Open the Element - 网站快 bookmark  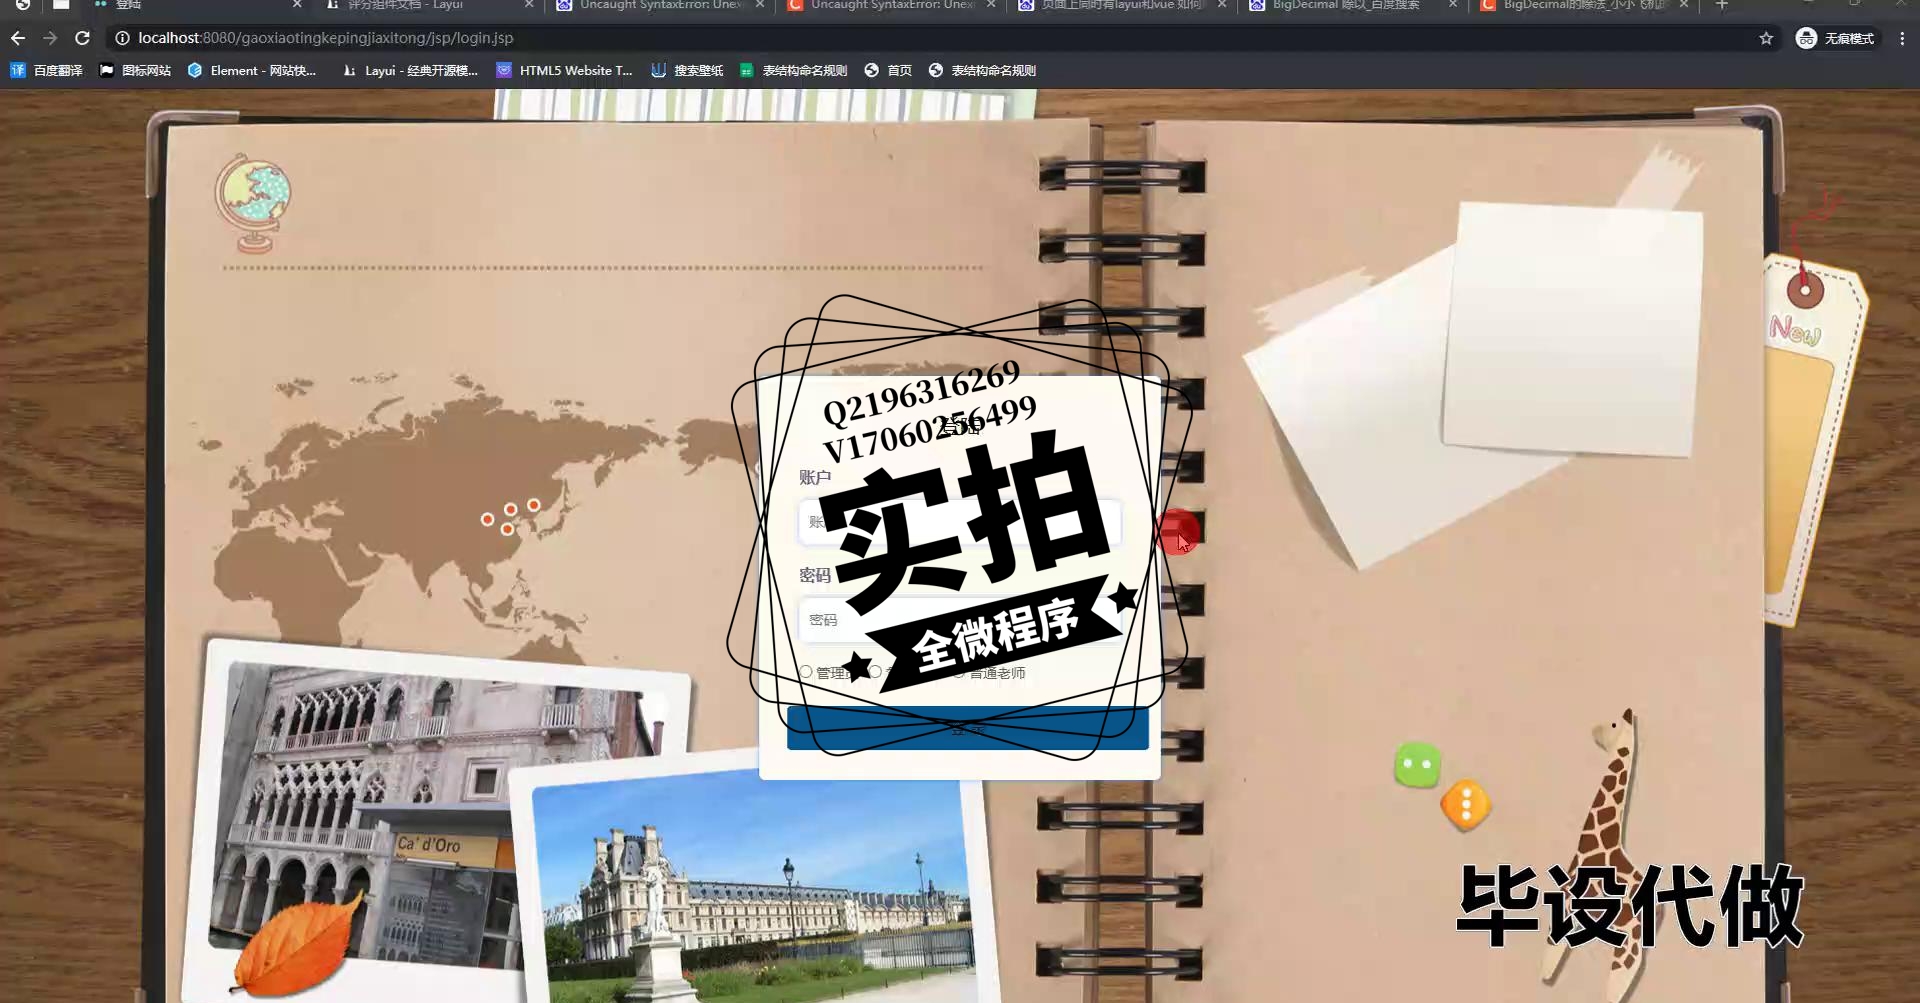click(252, 70)
